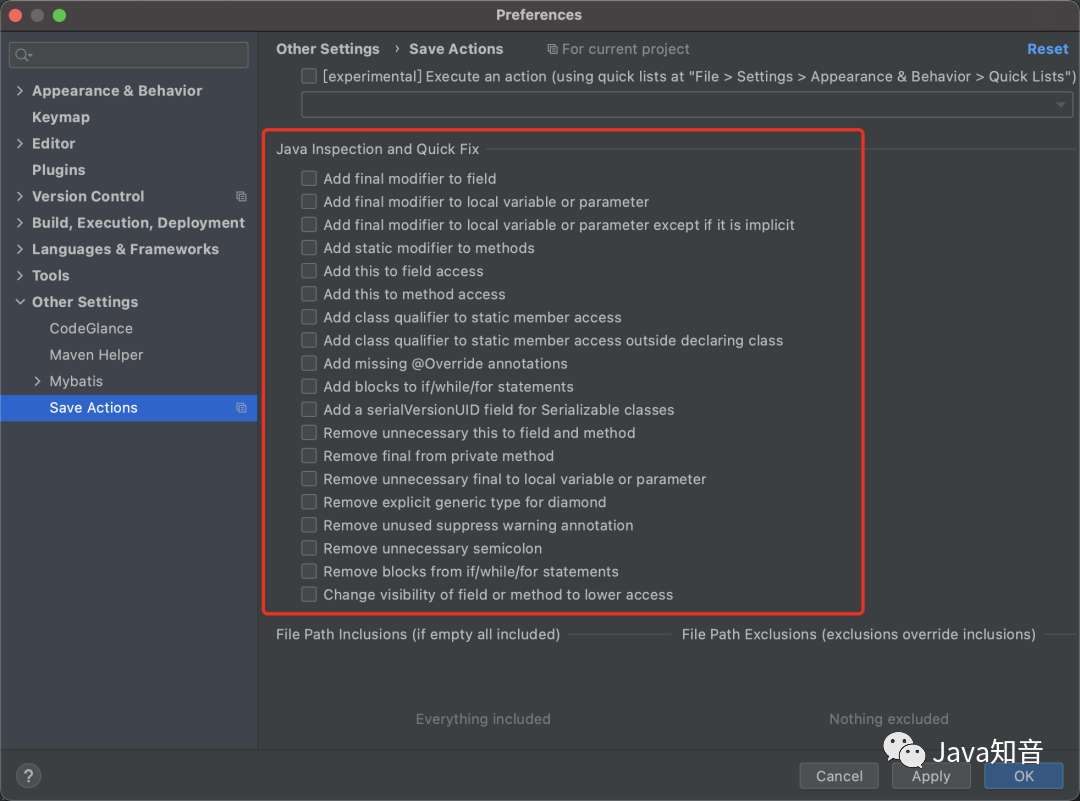Focus the settings search input field
This screenshot has height=801, width=1080.
click(135, 55)
